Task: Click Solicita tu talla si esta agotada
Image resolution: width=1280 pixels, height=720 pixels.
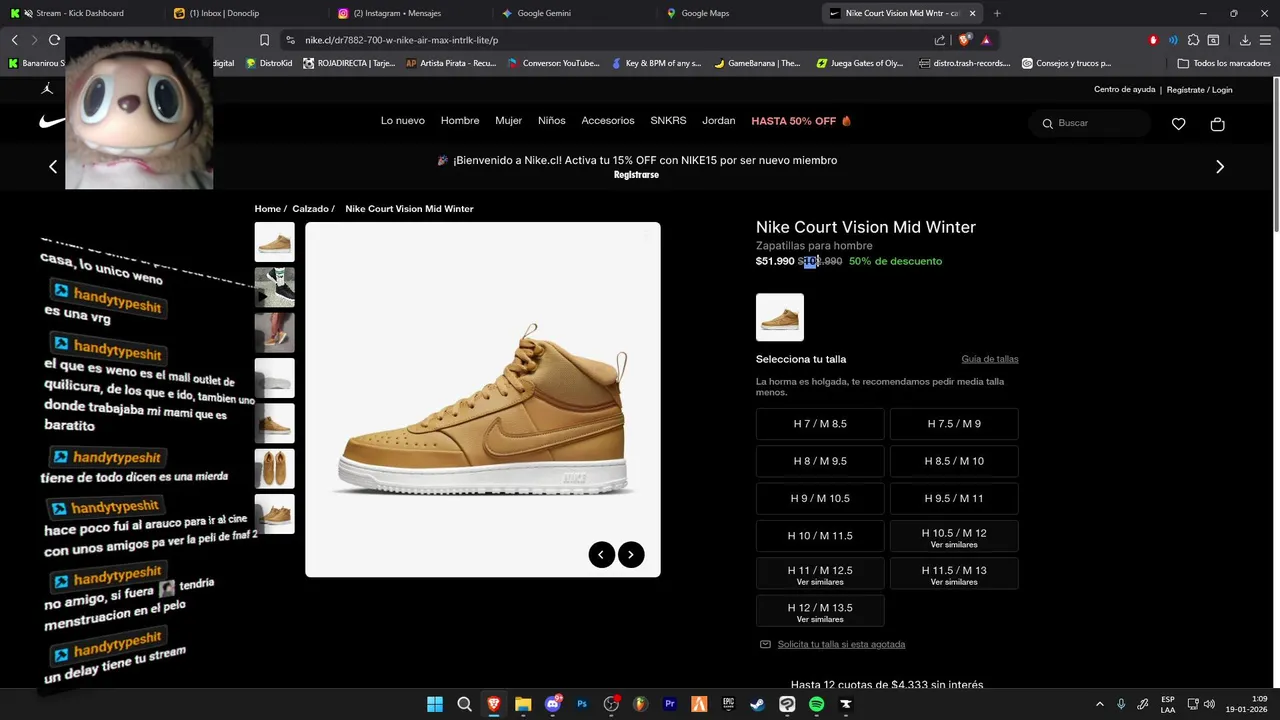Action: point(841,645)
